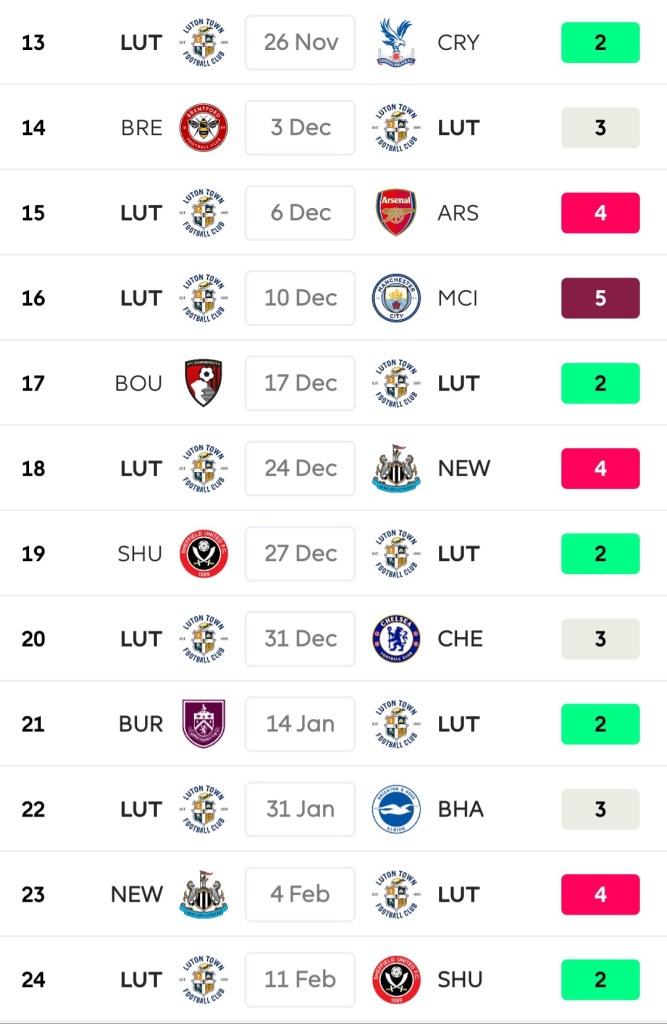Image resolution: width=667 pixels, height=1024 pixels.
Task: Click the 31 Jan date button
Action: 300,809
